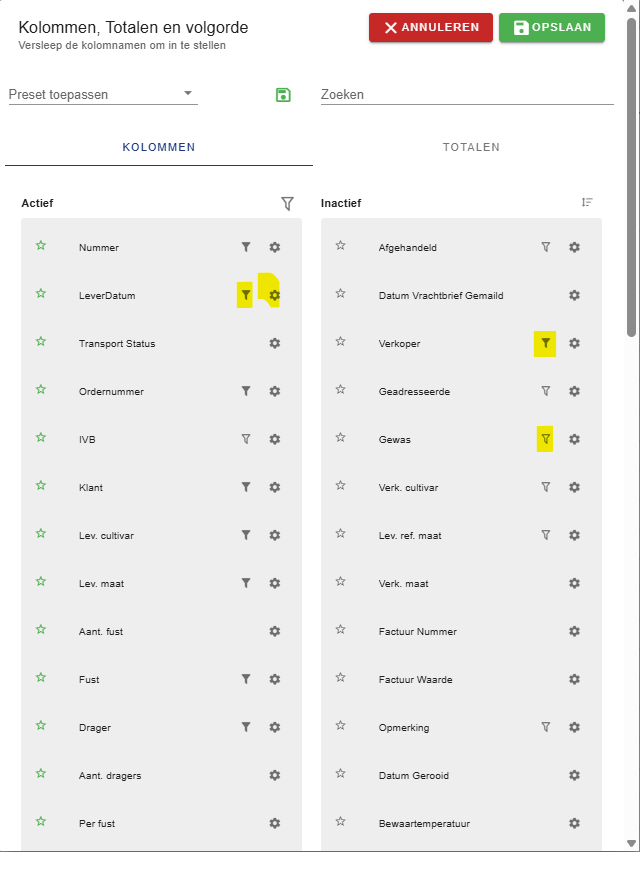The image size is (640, 877).
Task: Click the filter icon next to Verkoper
Action: coord(545,343)
